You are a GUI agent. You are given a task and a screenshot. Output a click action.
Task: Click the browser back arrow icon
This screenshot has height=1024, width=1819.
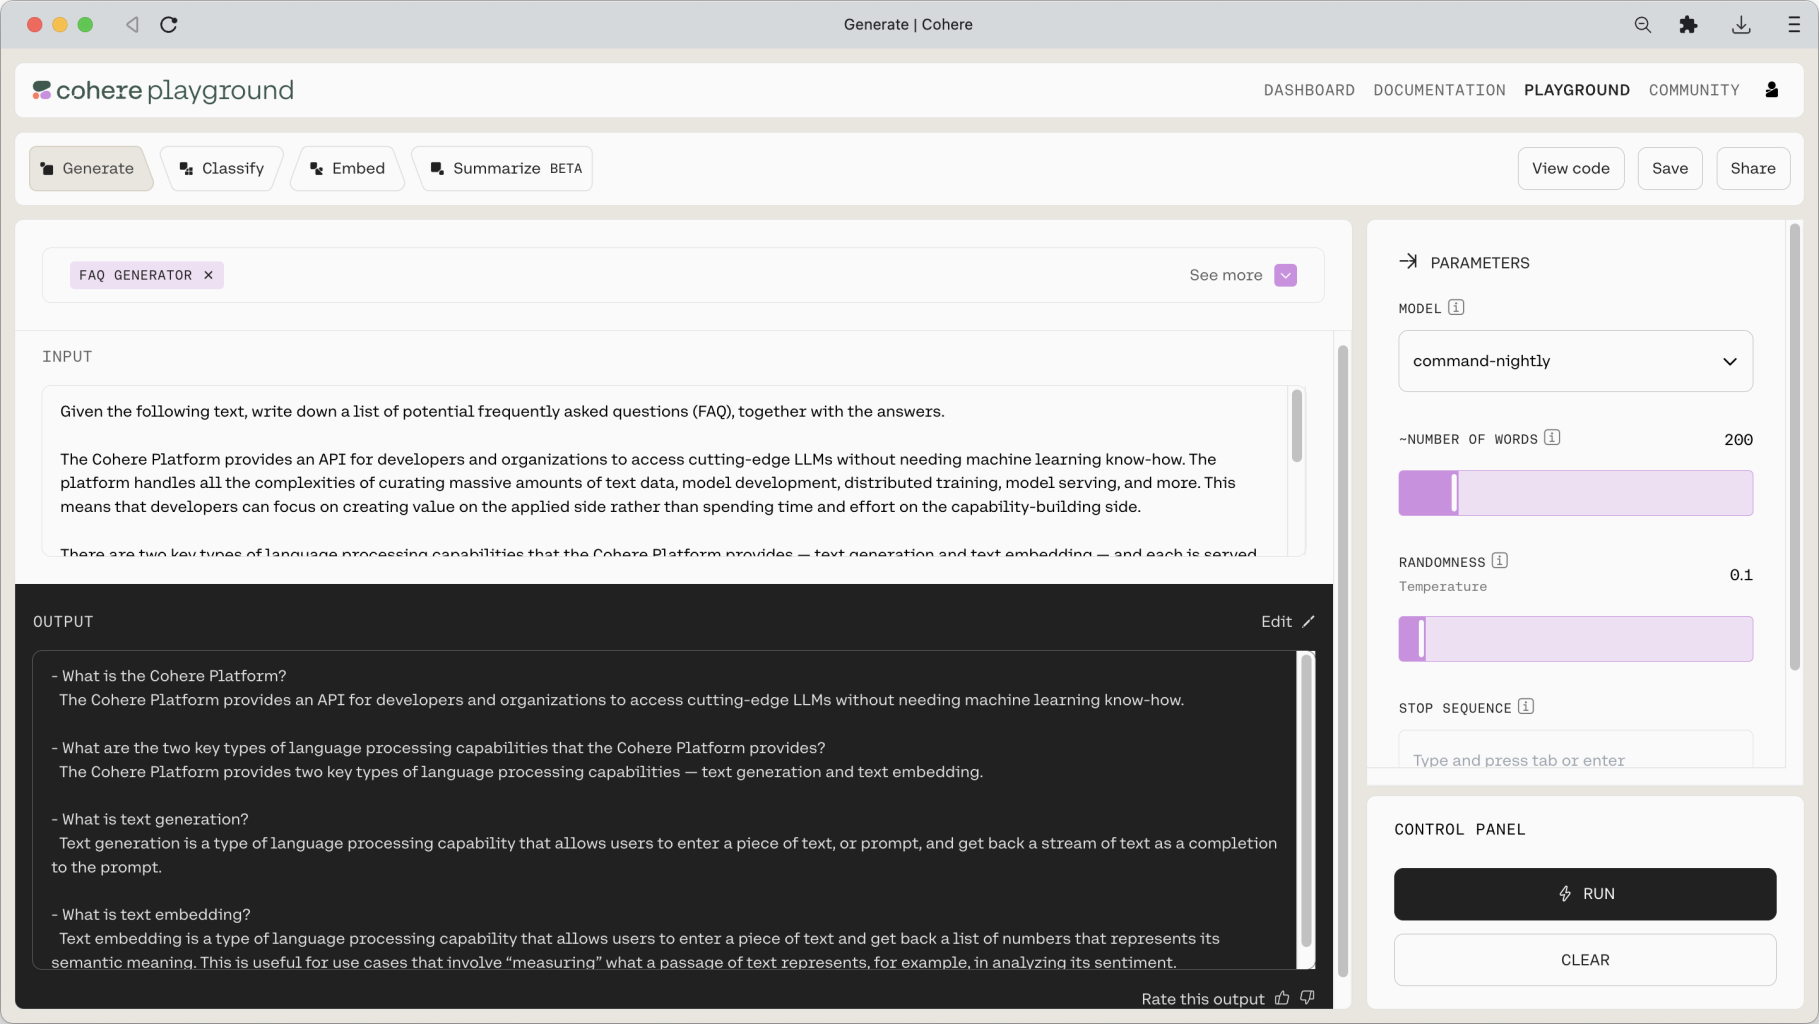click(x=132, y=24)
